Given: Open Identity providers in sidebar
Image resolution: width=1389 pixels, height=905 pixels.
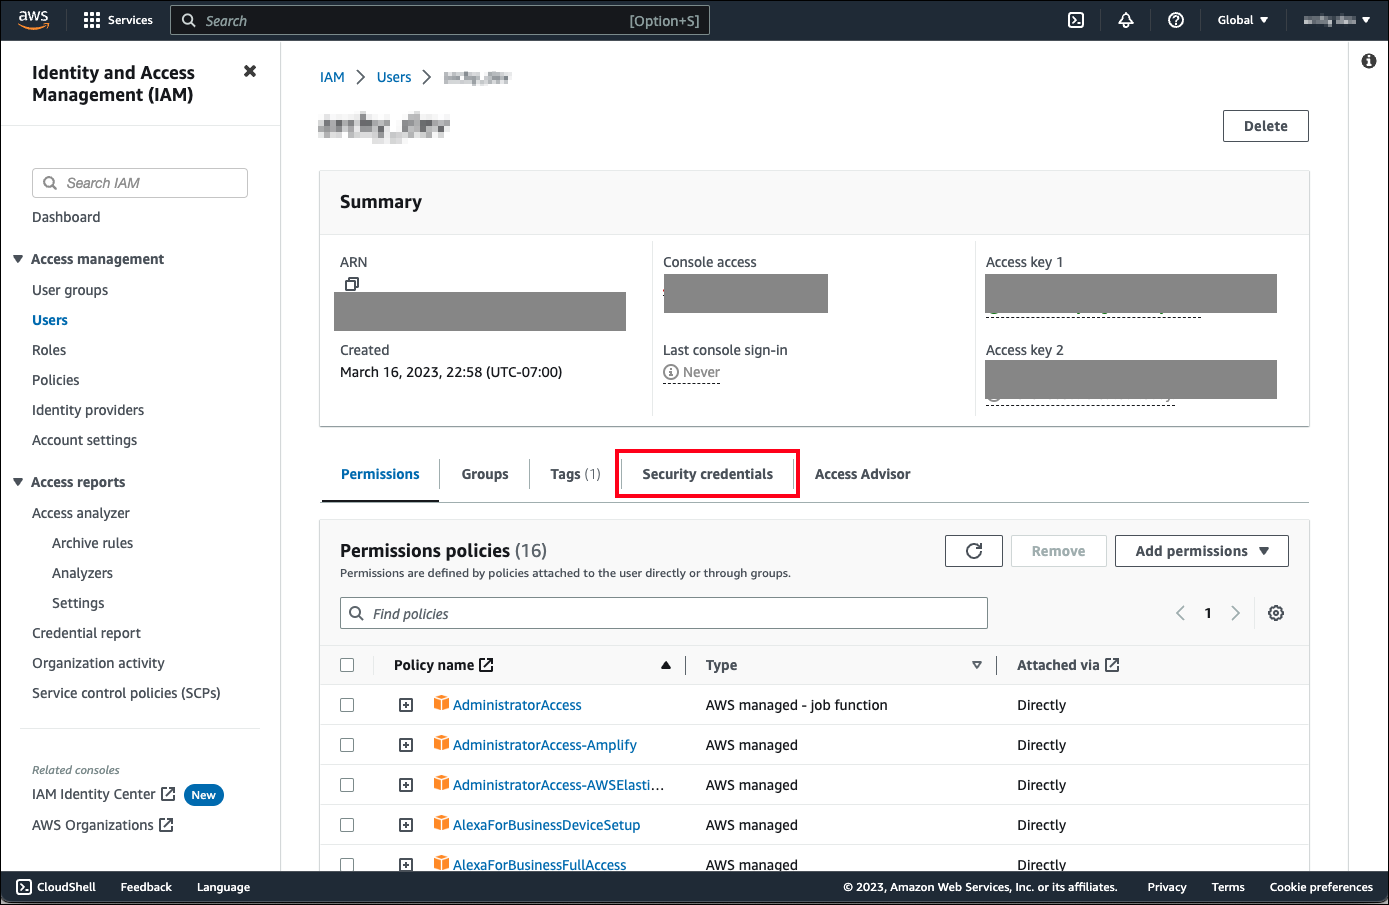Looking at the screenshot, I should click(88, 410).
